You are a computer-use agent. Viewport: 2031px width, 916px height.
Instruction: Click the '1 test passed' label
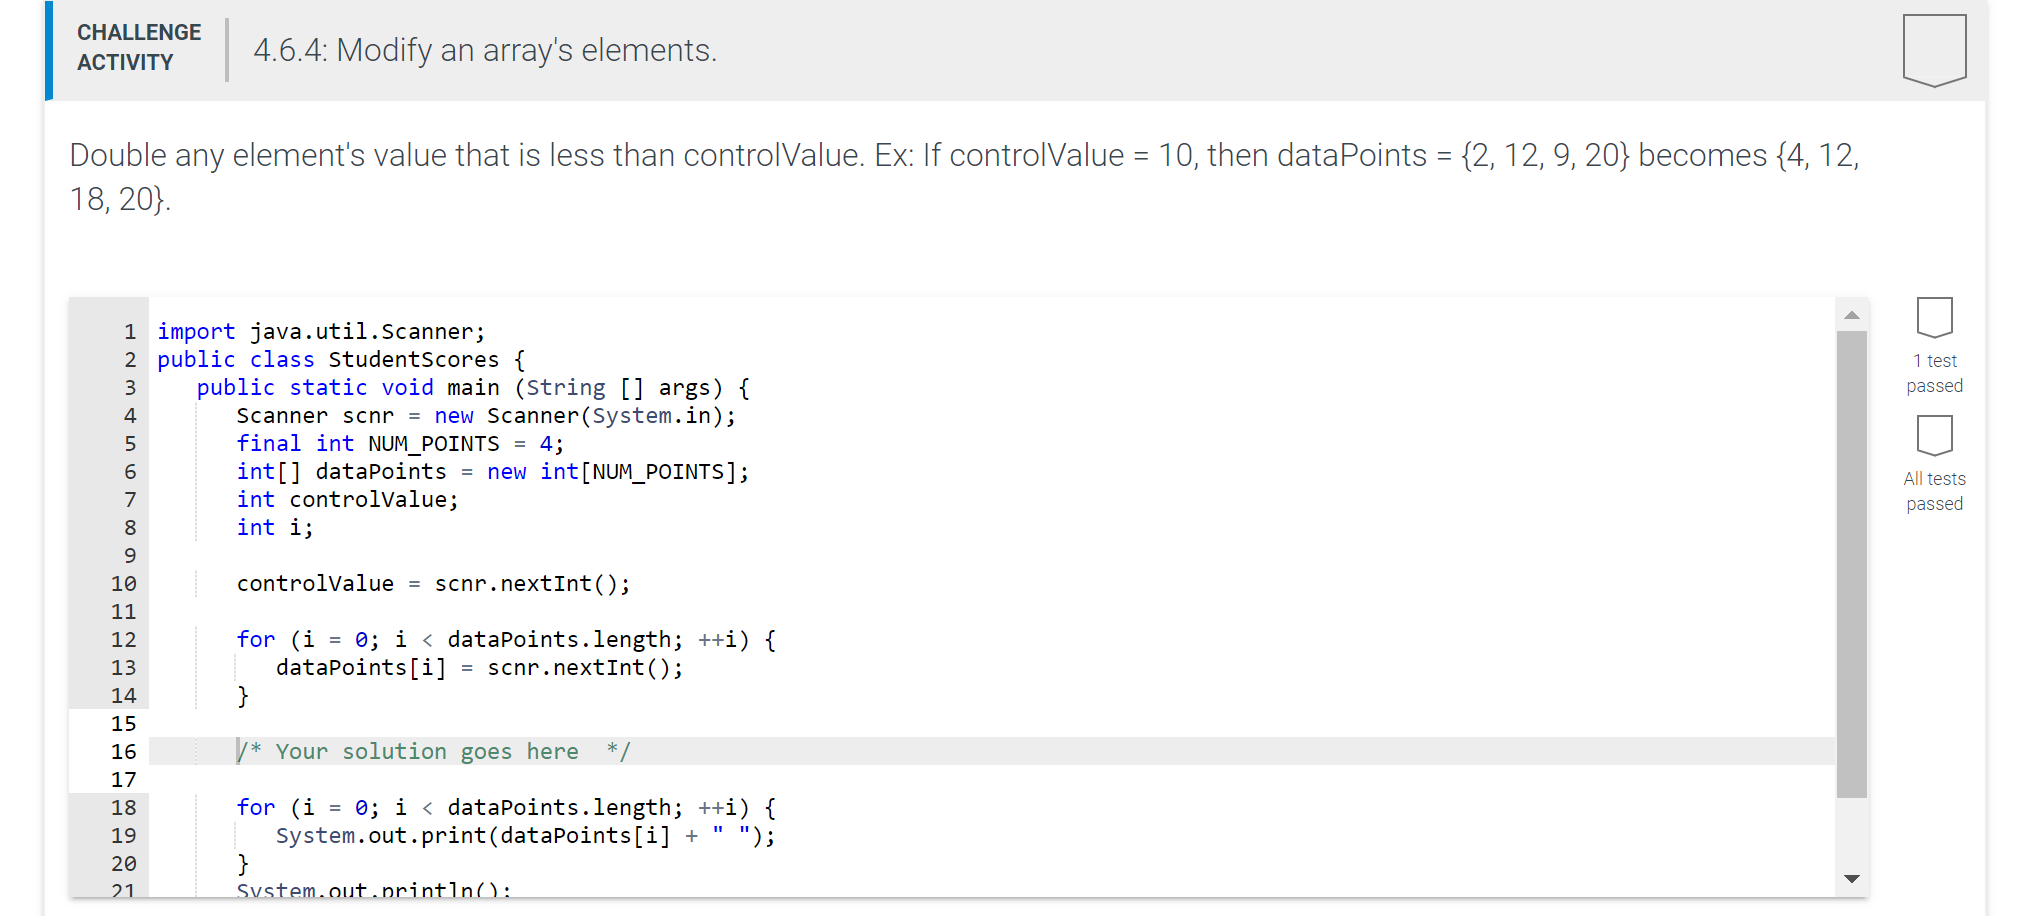pyautogui.click(x=1934, y=373)
